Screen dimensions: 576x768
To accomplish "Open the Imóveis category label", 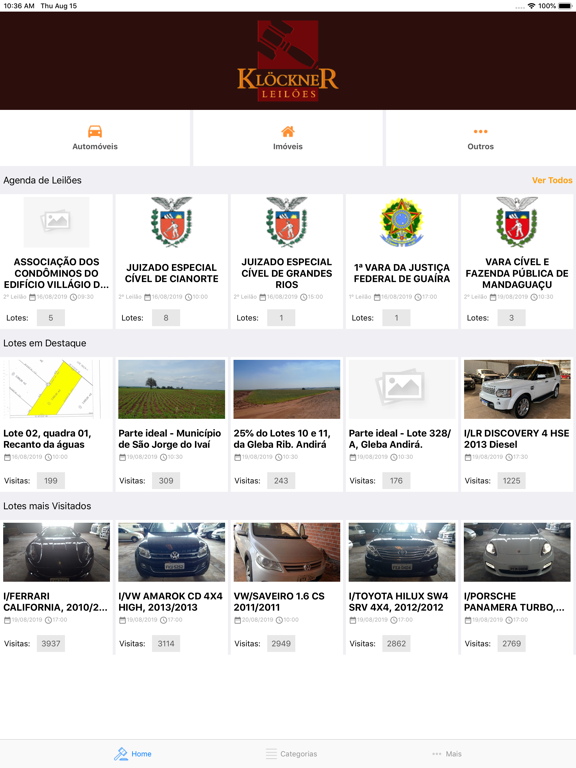I will click(x=288, y=146).
